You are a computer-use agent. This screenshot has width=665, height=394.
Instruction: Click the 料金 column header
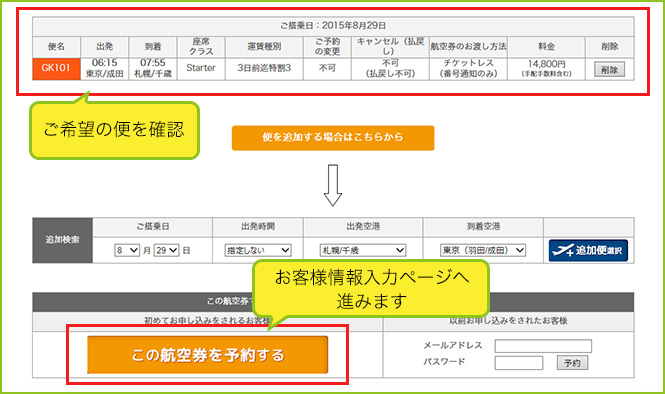(546, 47)
